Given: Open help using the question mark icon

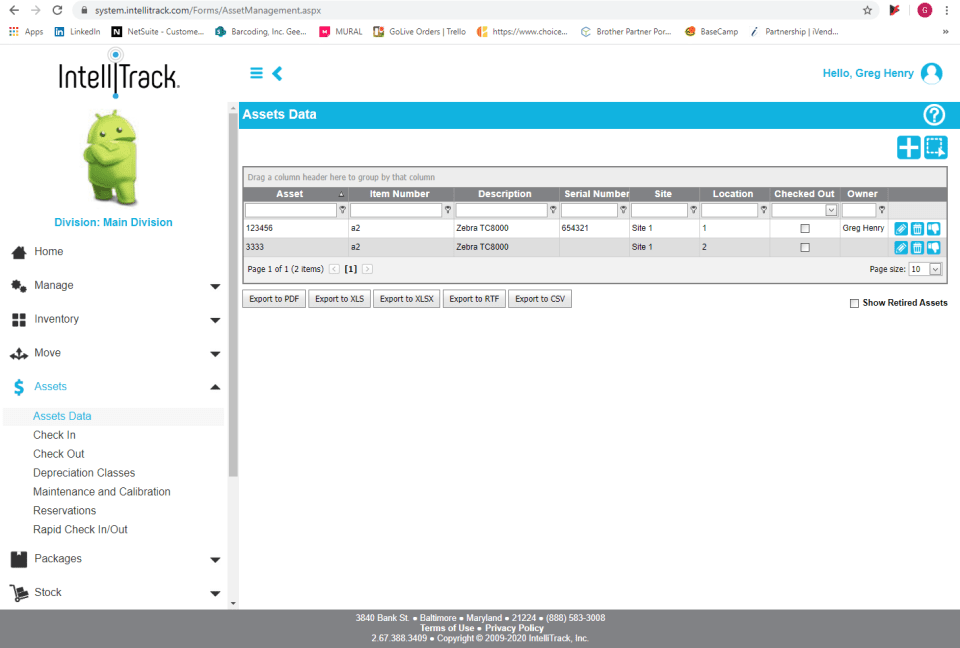Looking at the screenshot, I should pyautogui.click(x=934, y=115).
